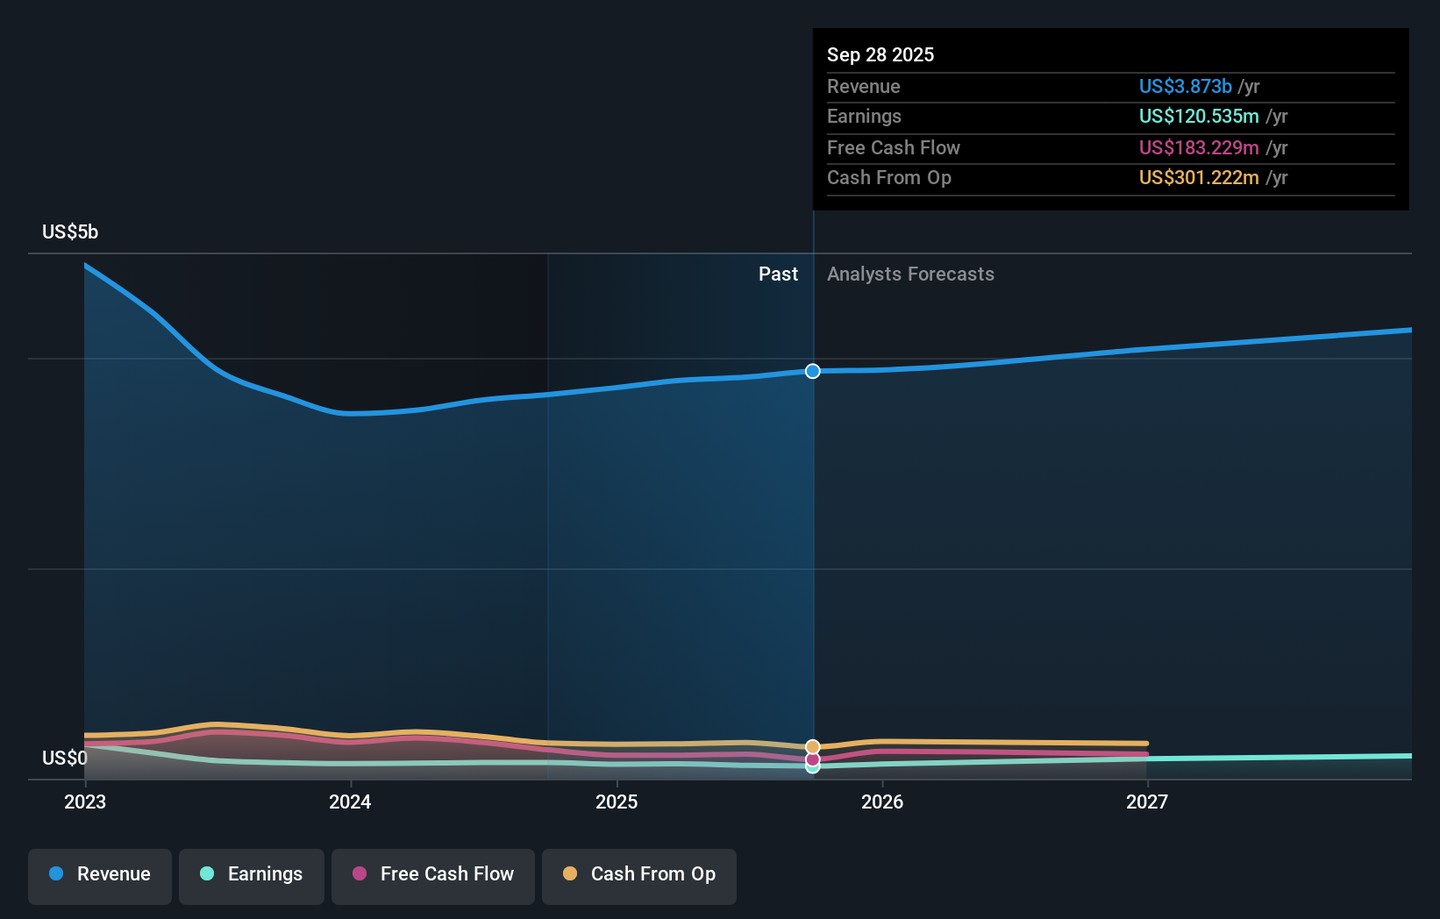Click the US$5b y-axis label
The image size is (1440, 919).
70,232
